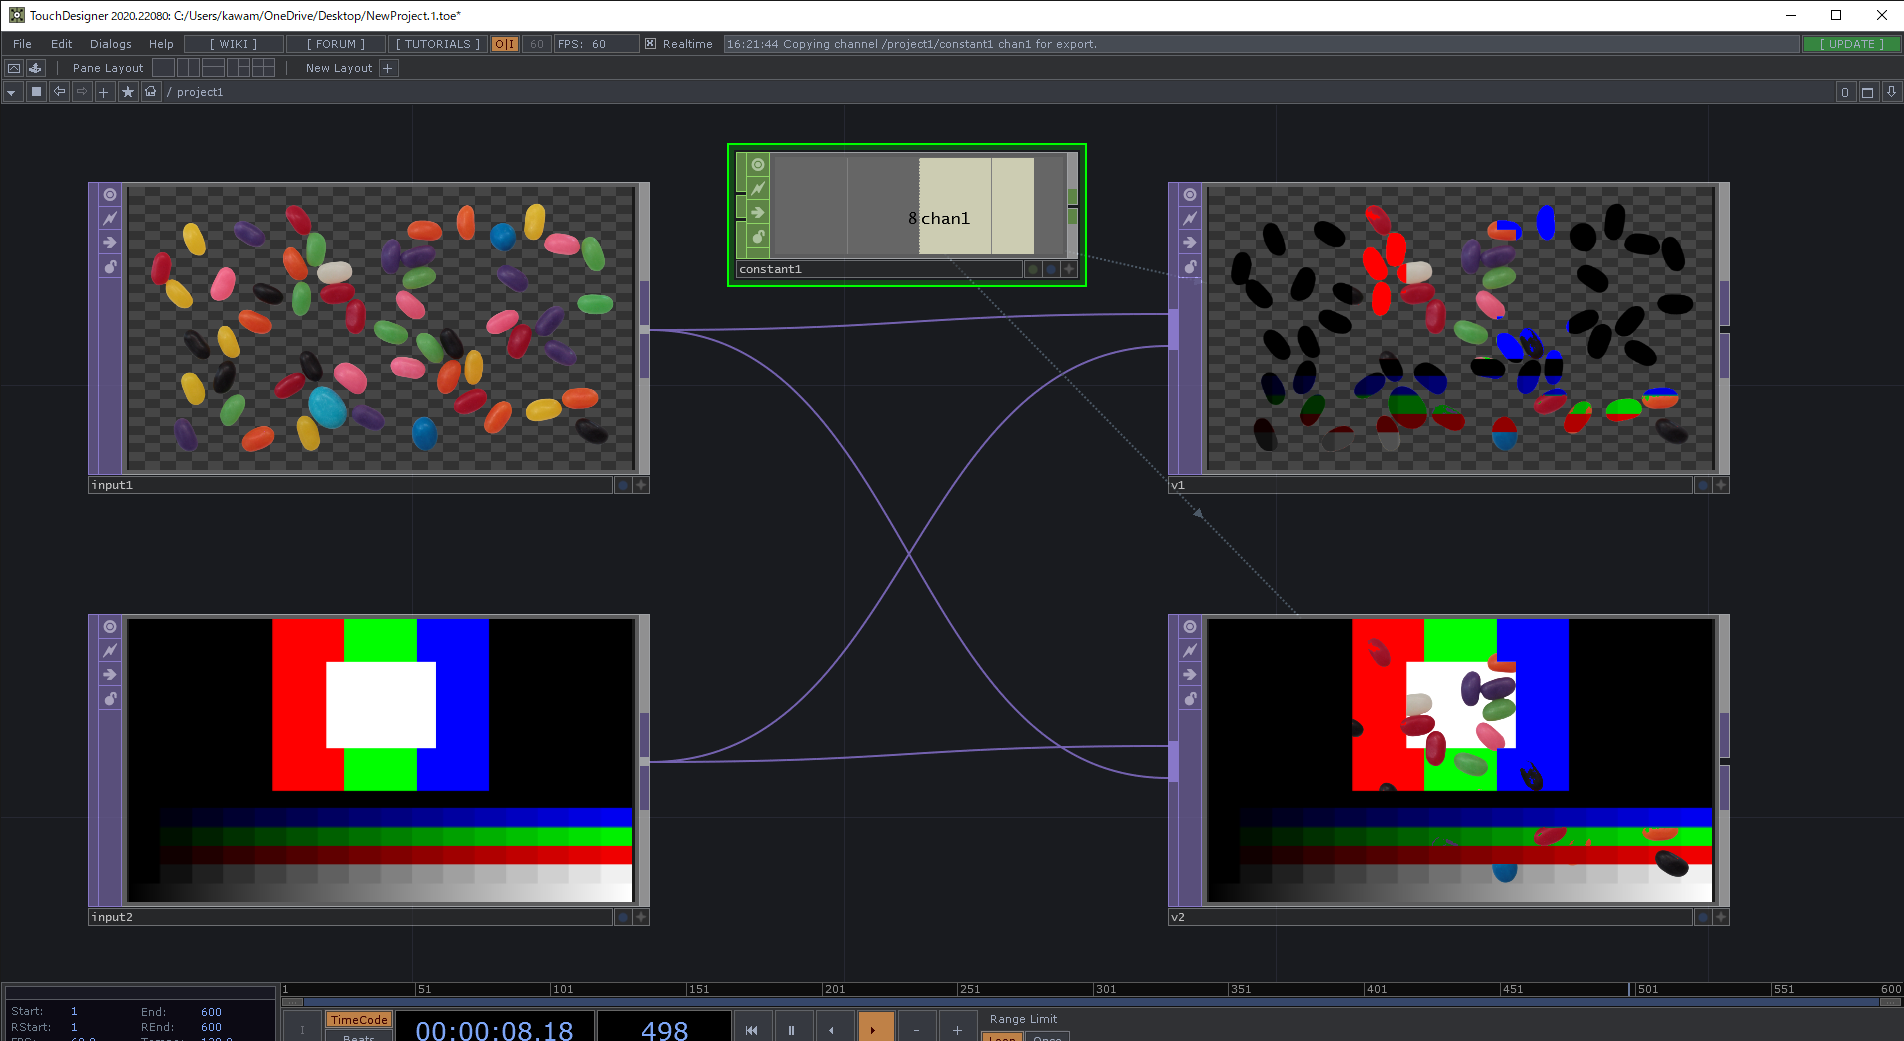Select single pane layout
Screen dimensions: 1904x1041
tap(163, 68)
